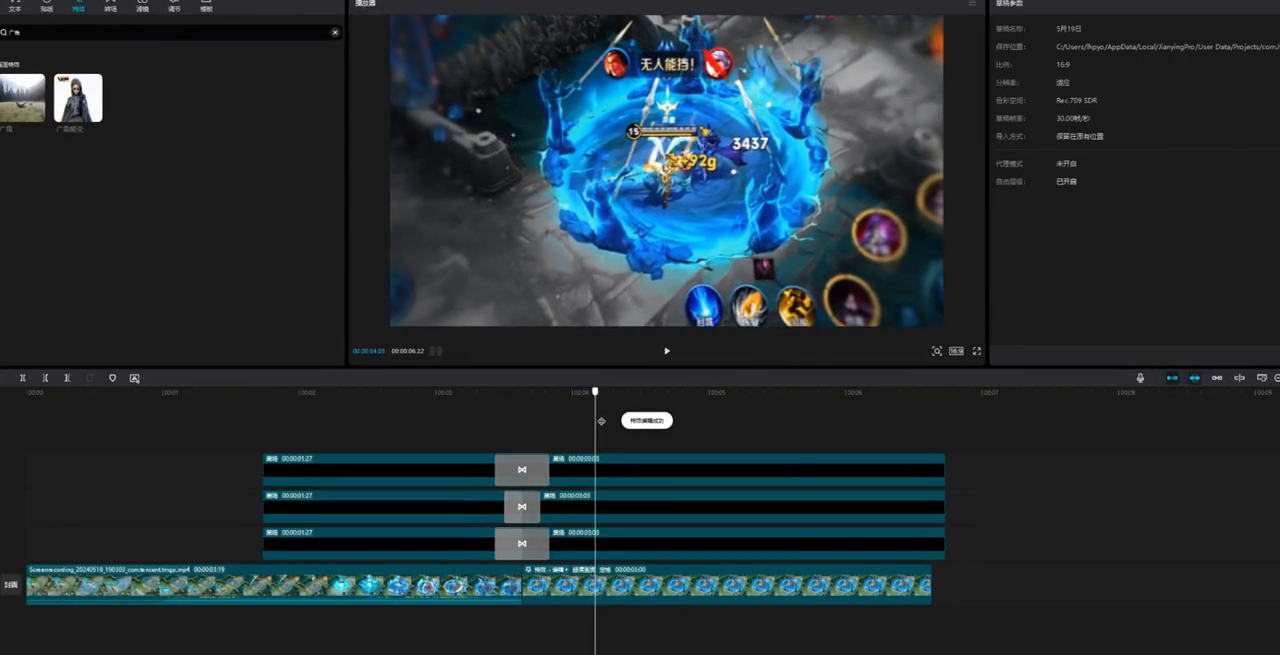Switch to the 滤镜 filters tab

(x=143, y=6)
